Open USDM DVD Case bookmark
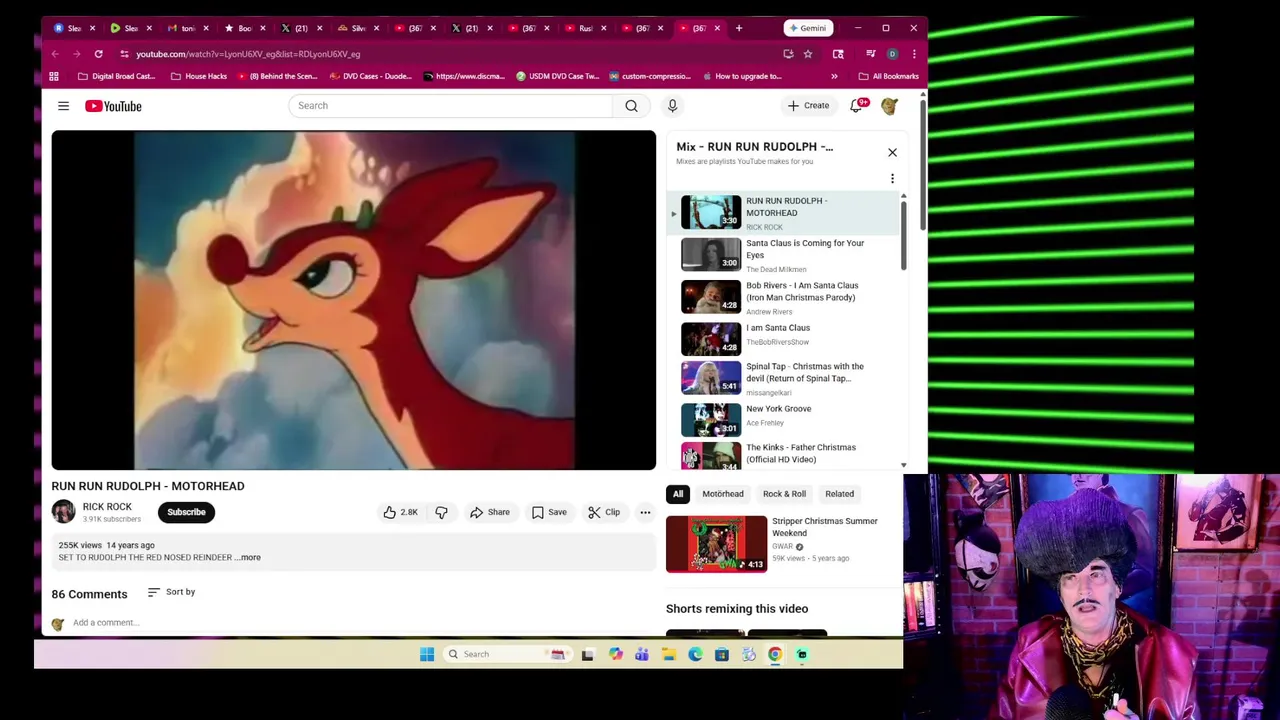 pyautogui.click(x=557, y=76)
